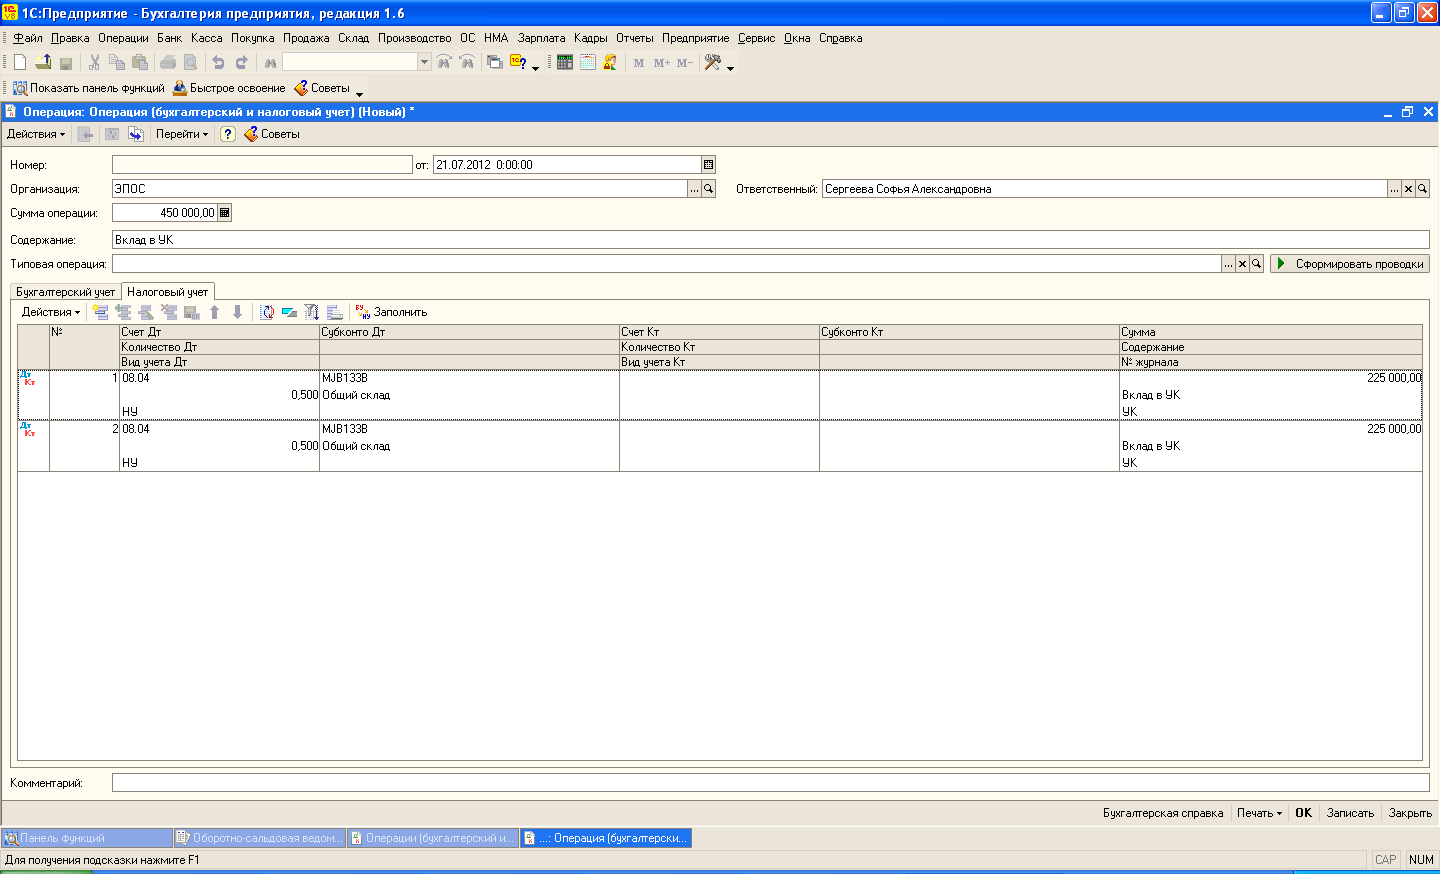Click Быстрое освоение button
The image size is (1440, 874).
tap(229, 88)
